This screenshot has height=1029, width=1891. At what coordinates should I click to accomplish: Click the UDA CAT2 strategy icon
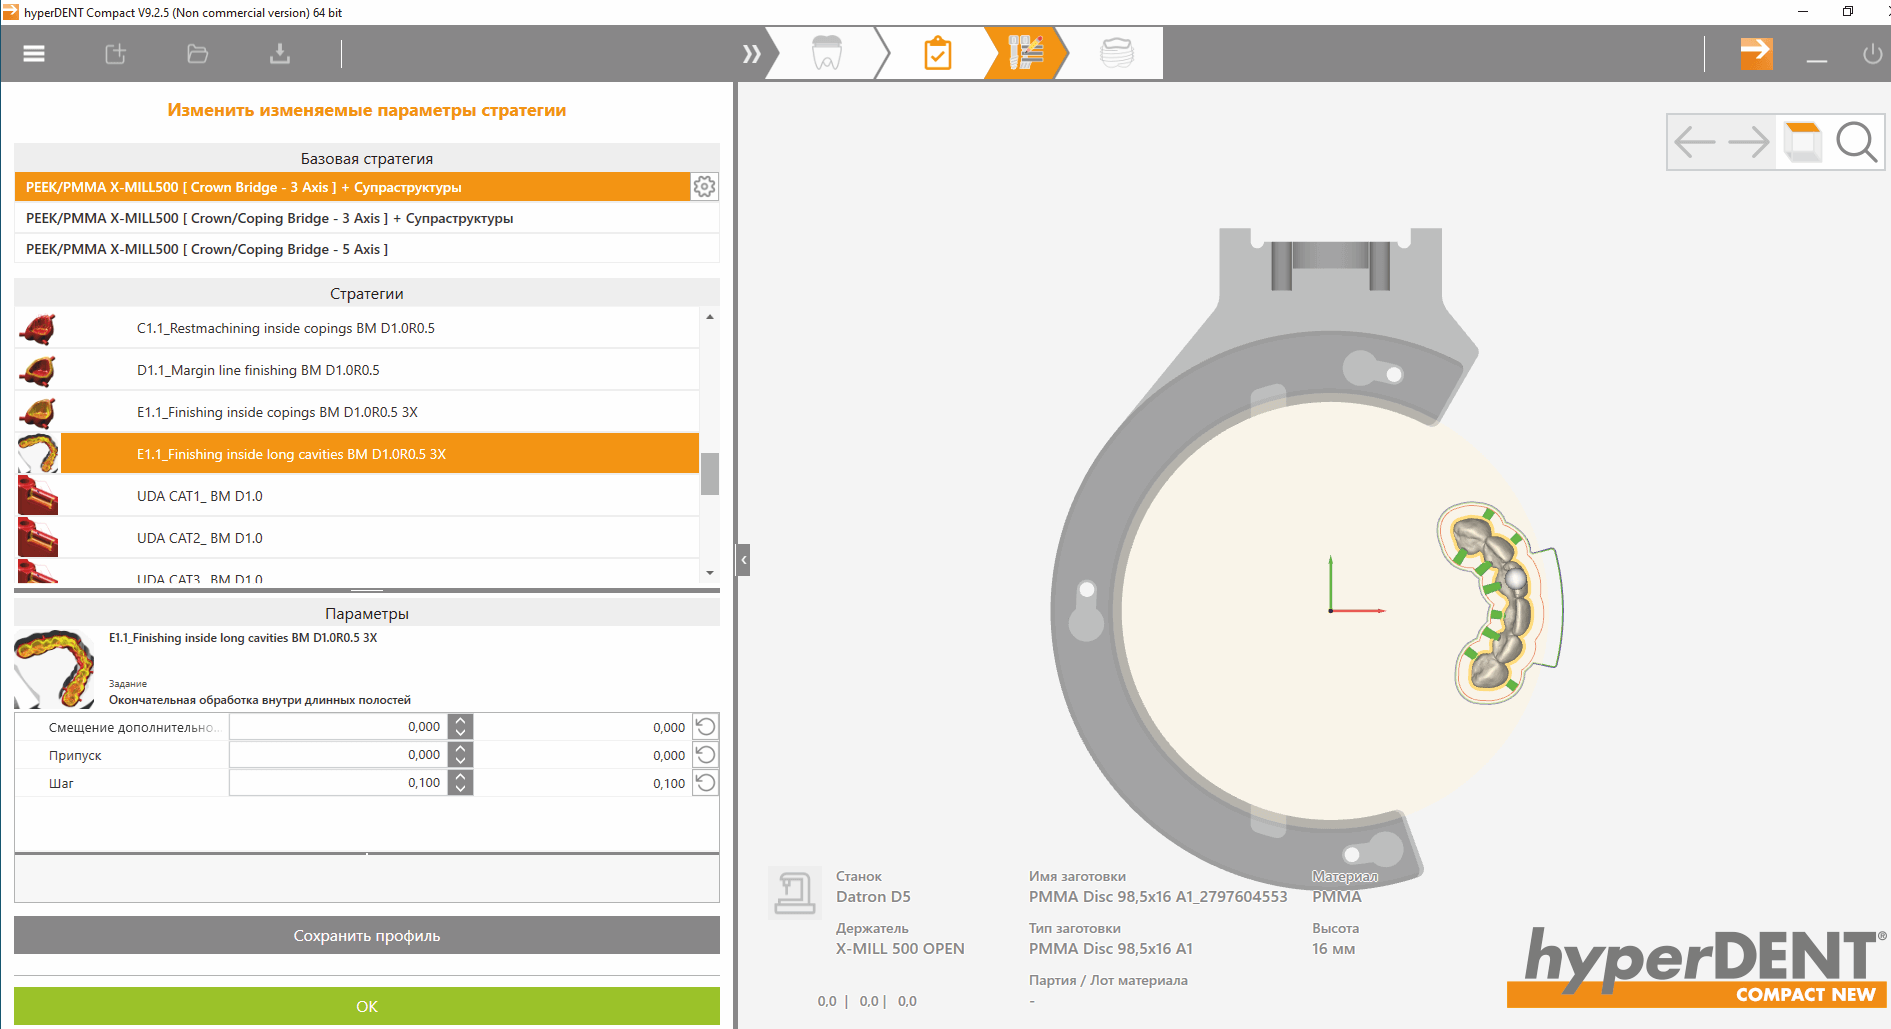tap(38, 538)
